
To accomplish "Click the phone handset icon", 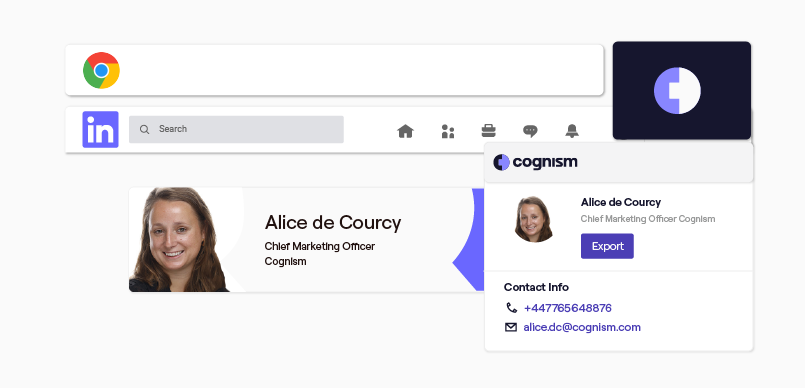I will click(511, 308).
